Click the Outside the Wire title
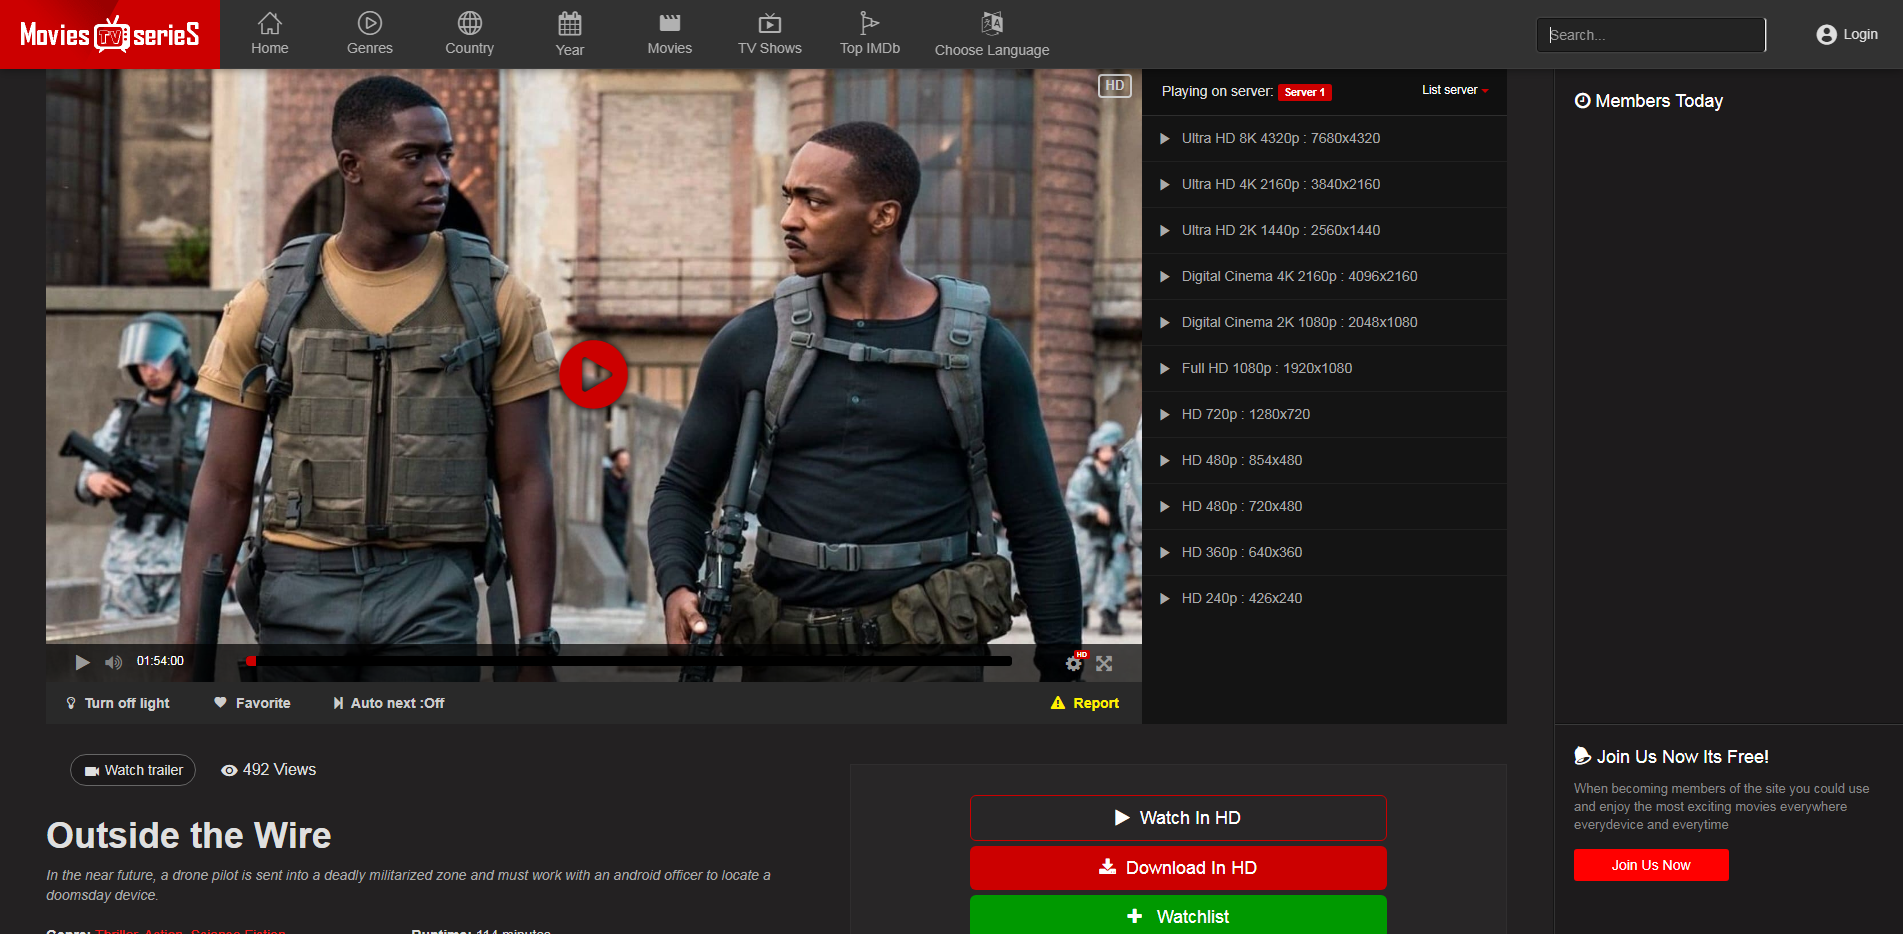 (189, 835)
